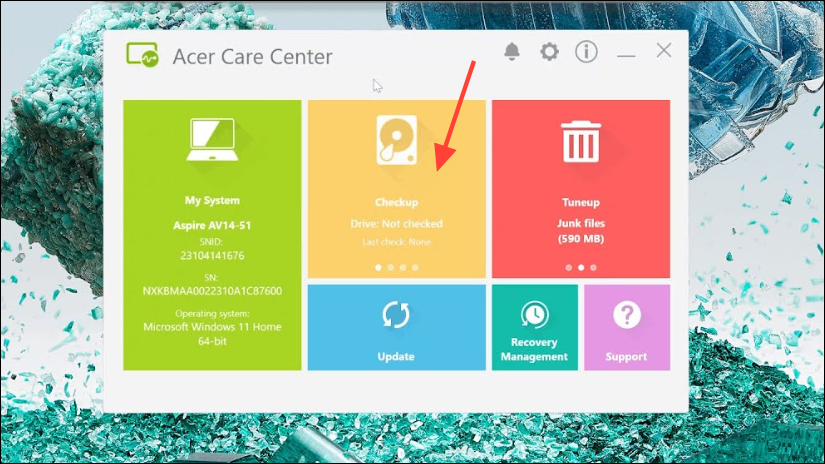The height and width of the screenshot is (464, 825).
Task: Click the laptop icon in My System tile
Action: 213,140
